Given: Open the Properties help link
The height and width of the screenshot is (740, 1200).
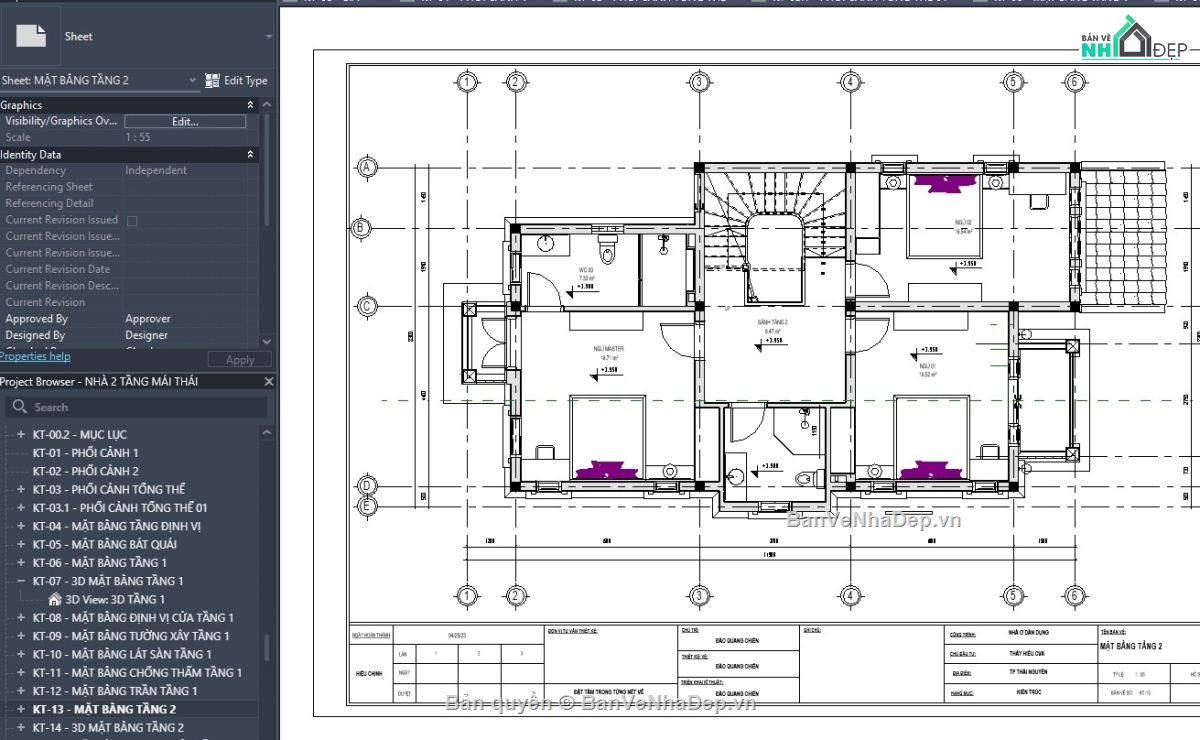Looking at the screenshot, I should tap(35, 356).
